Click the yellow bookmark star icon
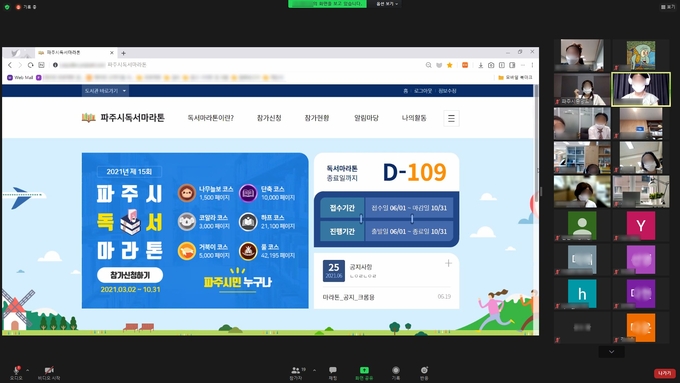680x383 pixels. click(x=450, y=65)
